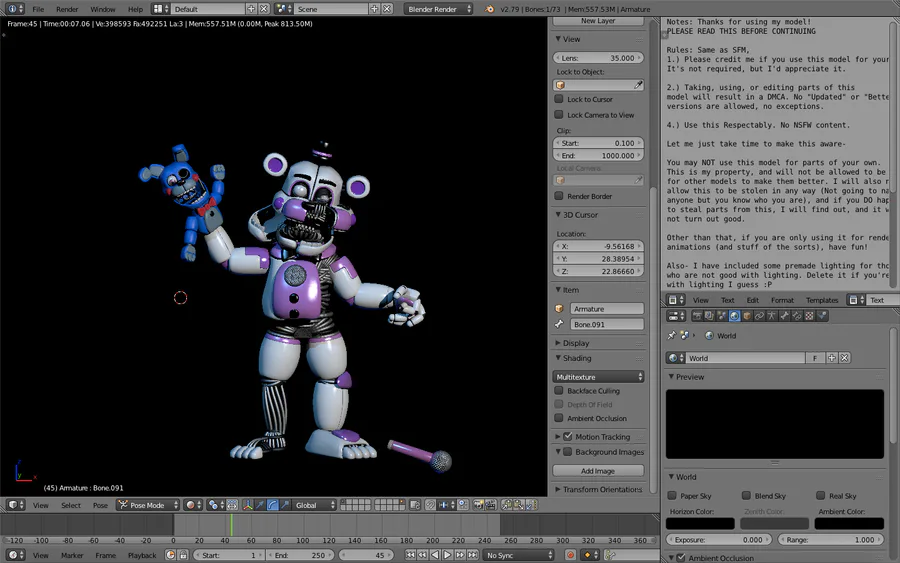This screenshot has height=563, width=900.
Task: Click the timeline record button
Action: 570,555
